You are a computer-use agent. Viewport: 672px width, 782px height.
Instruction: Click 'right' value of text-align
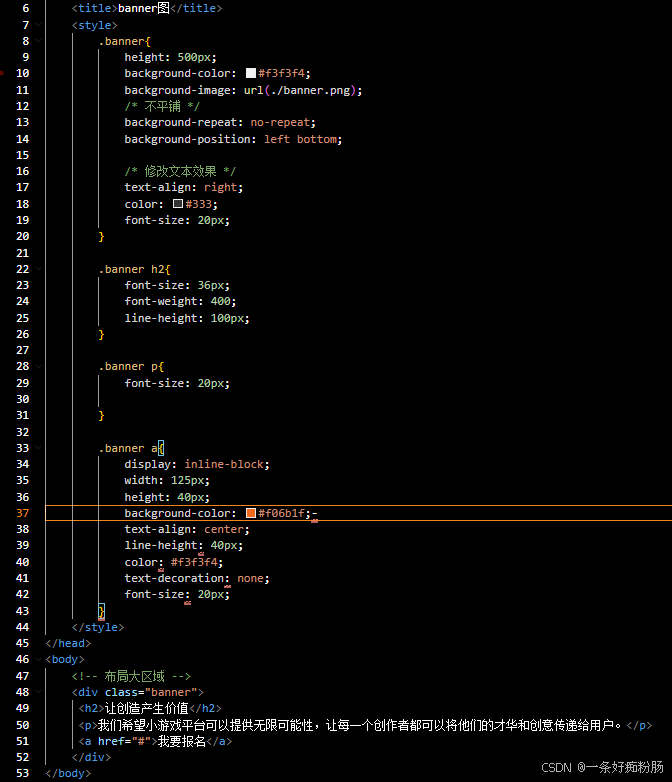click(221, 187)
